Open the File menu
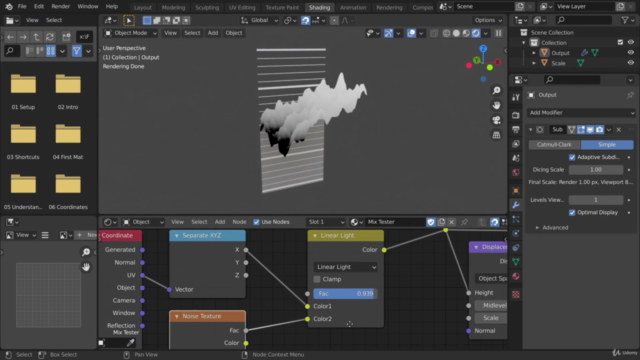The height and width of the screenshot is (360, 640). [x=22, y=7]
